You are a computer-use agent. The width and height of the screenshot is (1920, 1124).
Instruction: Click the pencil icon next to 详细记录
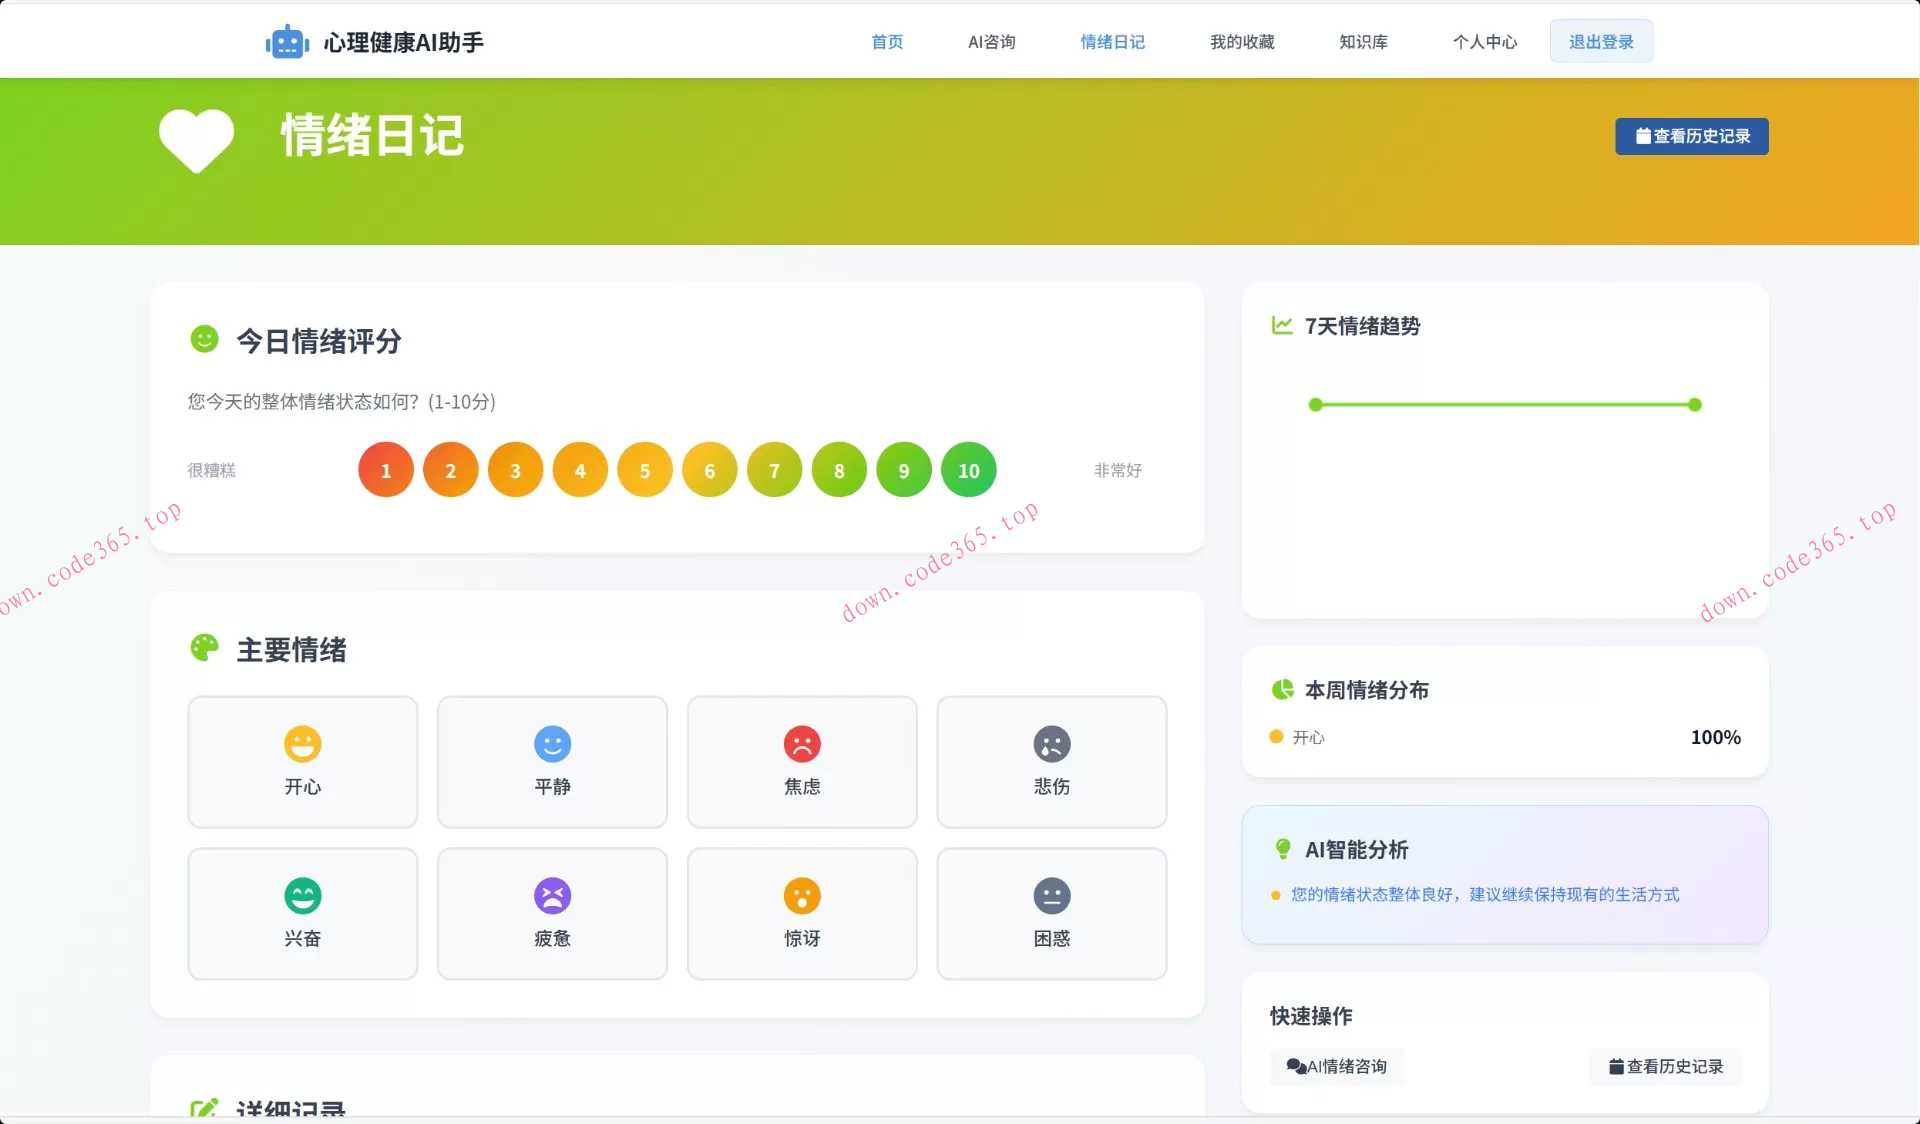click(205, 1108)
